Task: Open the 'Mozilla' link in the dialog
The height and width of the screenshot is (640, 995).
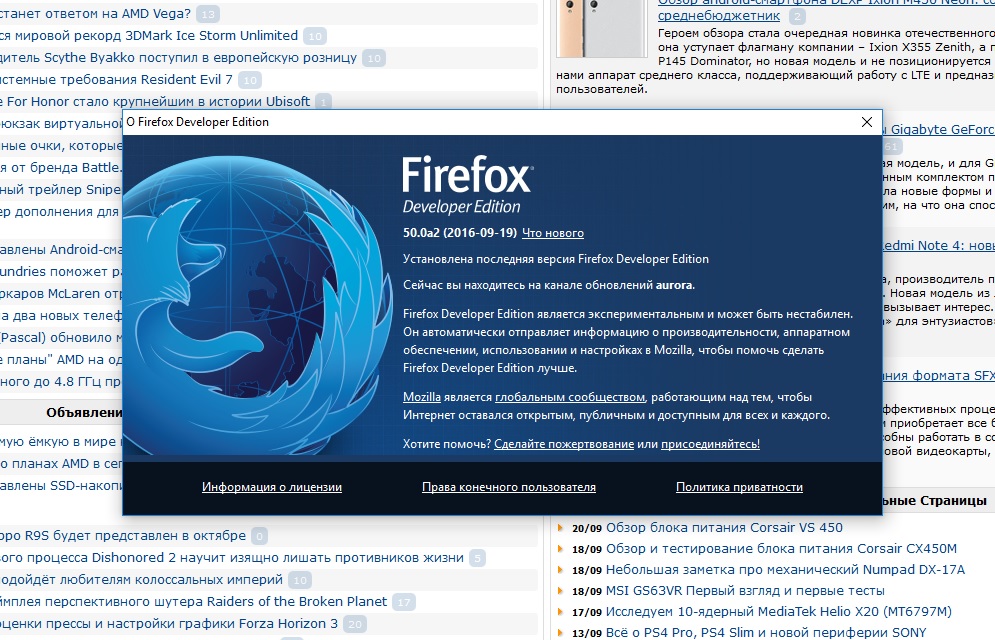Action: pos(421,397)
